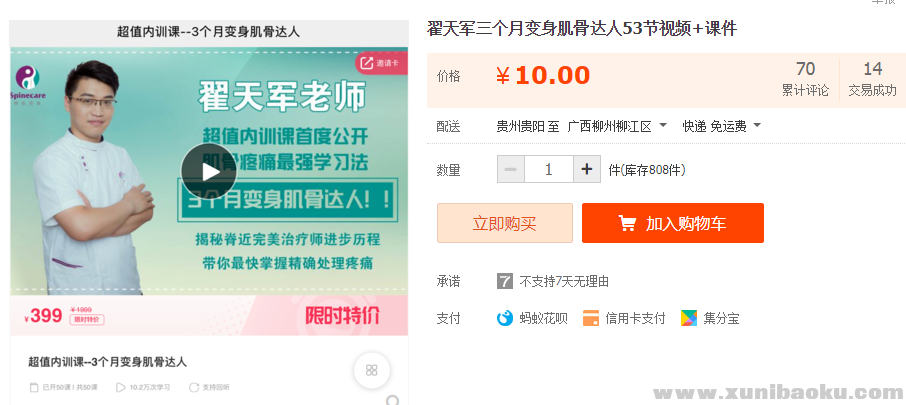Click the Spinecare logo
This screenshot has height=405, width=906.
26,79
